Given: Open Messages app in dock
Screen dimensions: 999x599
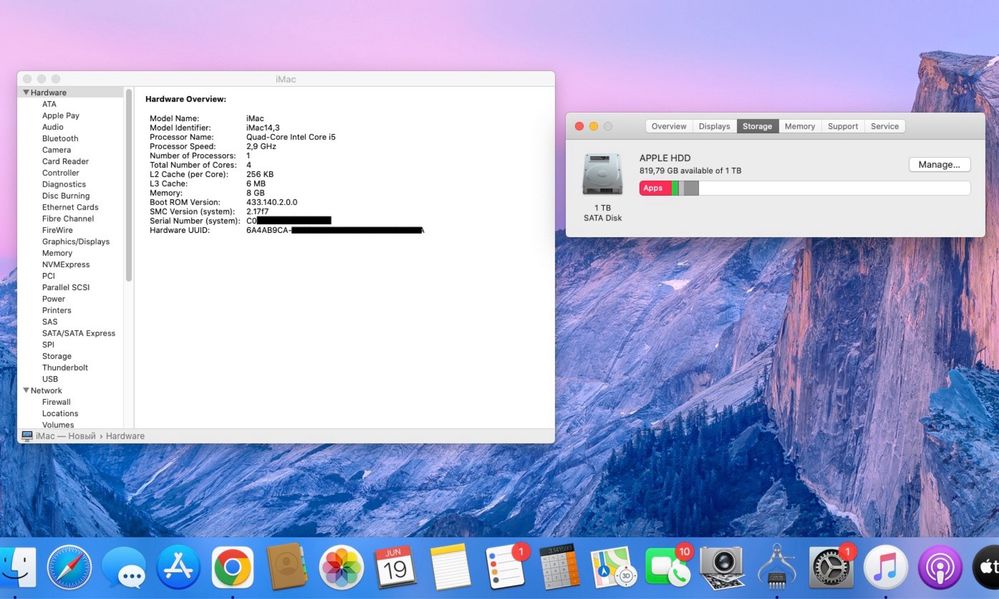Looking at the screenshot, I should (124, 567).
